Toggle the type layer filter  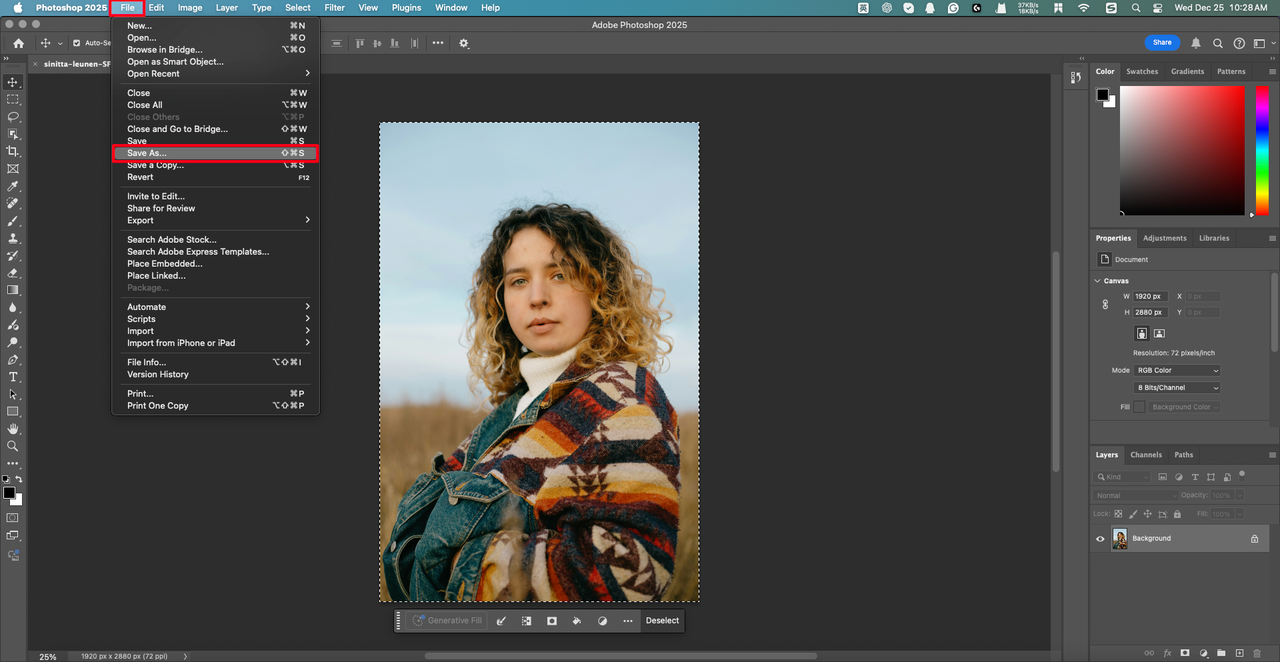(x=1195, y=477)
